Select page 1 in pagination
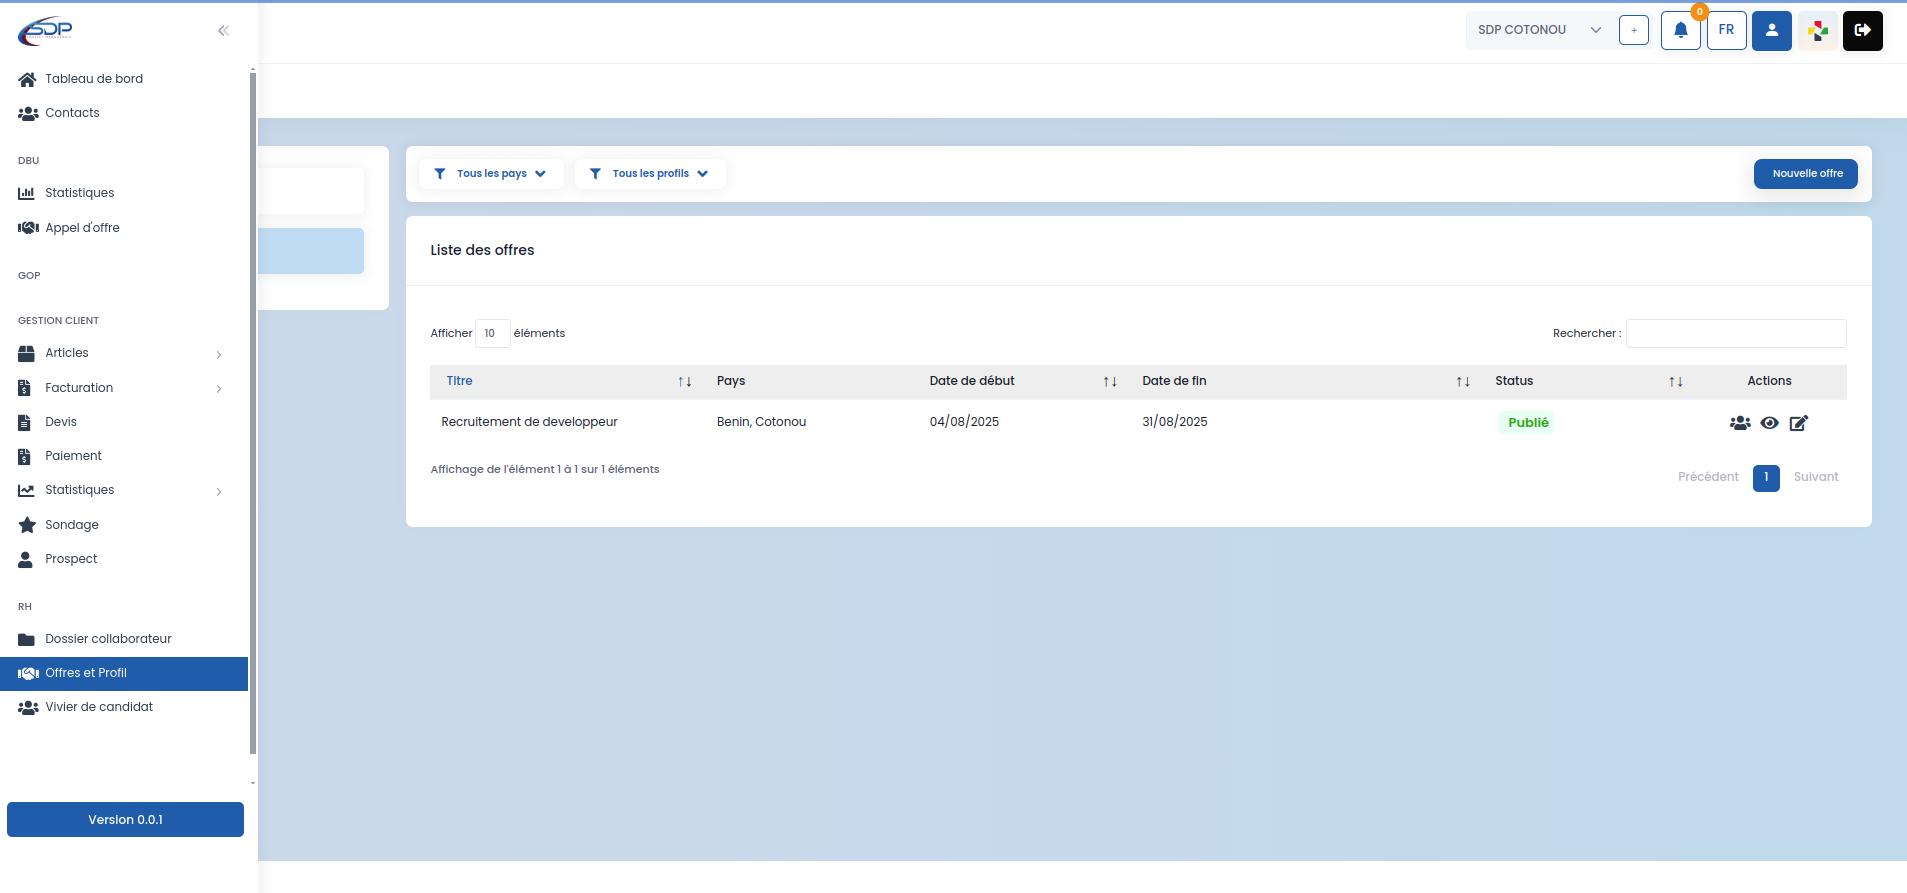 point(1766,478)
